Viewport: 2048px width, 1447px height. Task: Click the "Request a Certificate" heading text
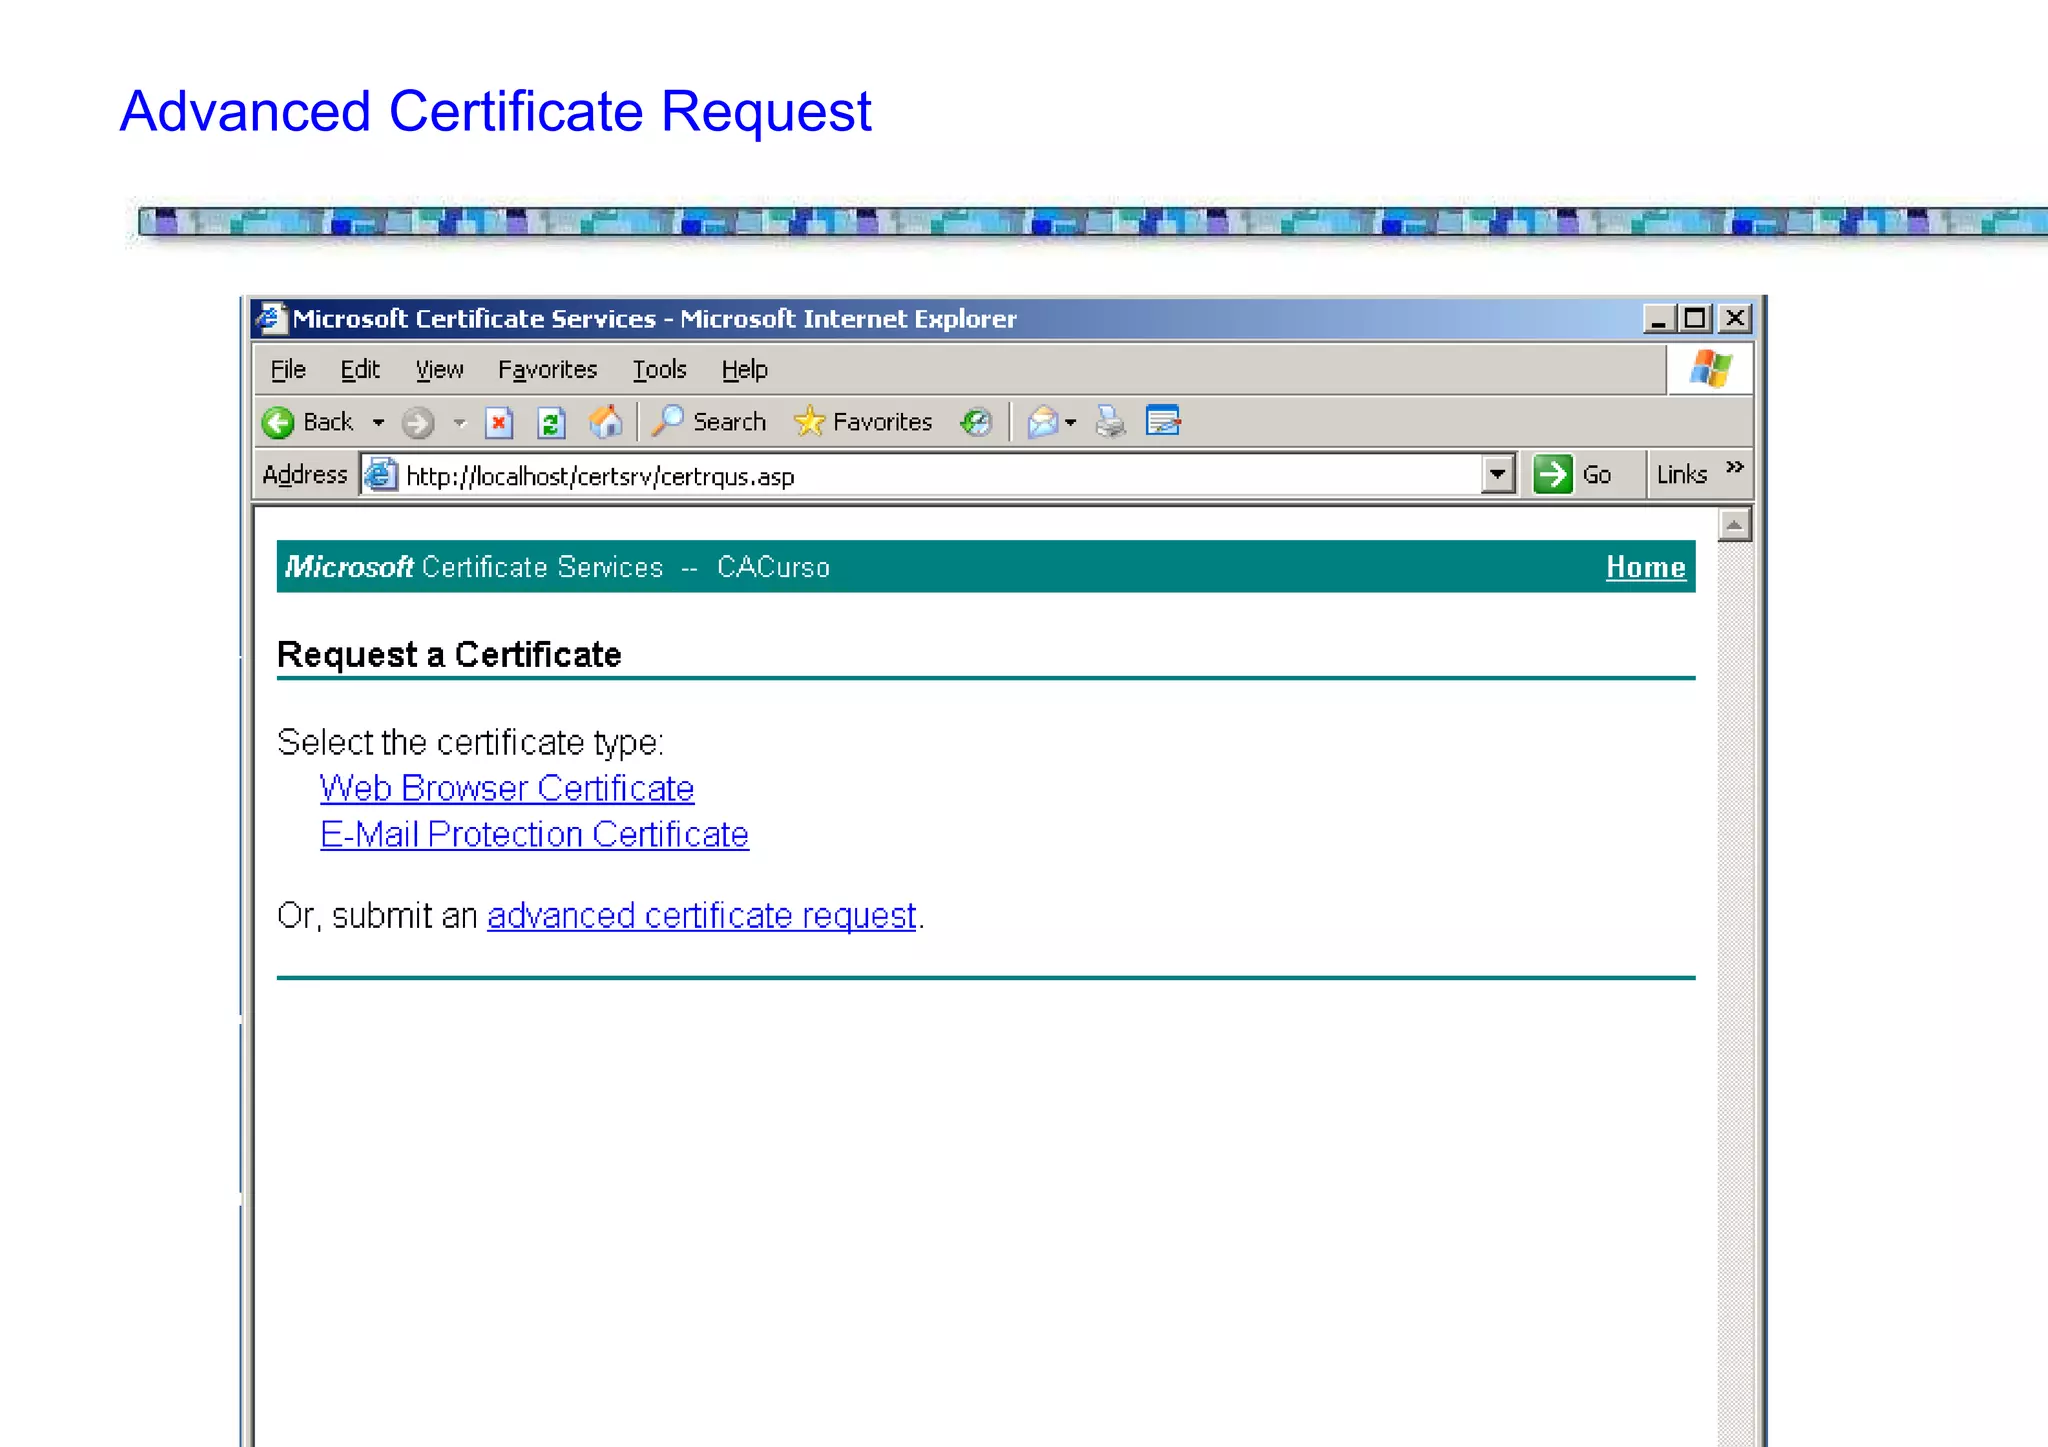click(449, 654)
